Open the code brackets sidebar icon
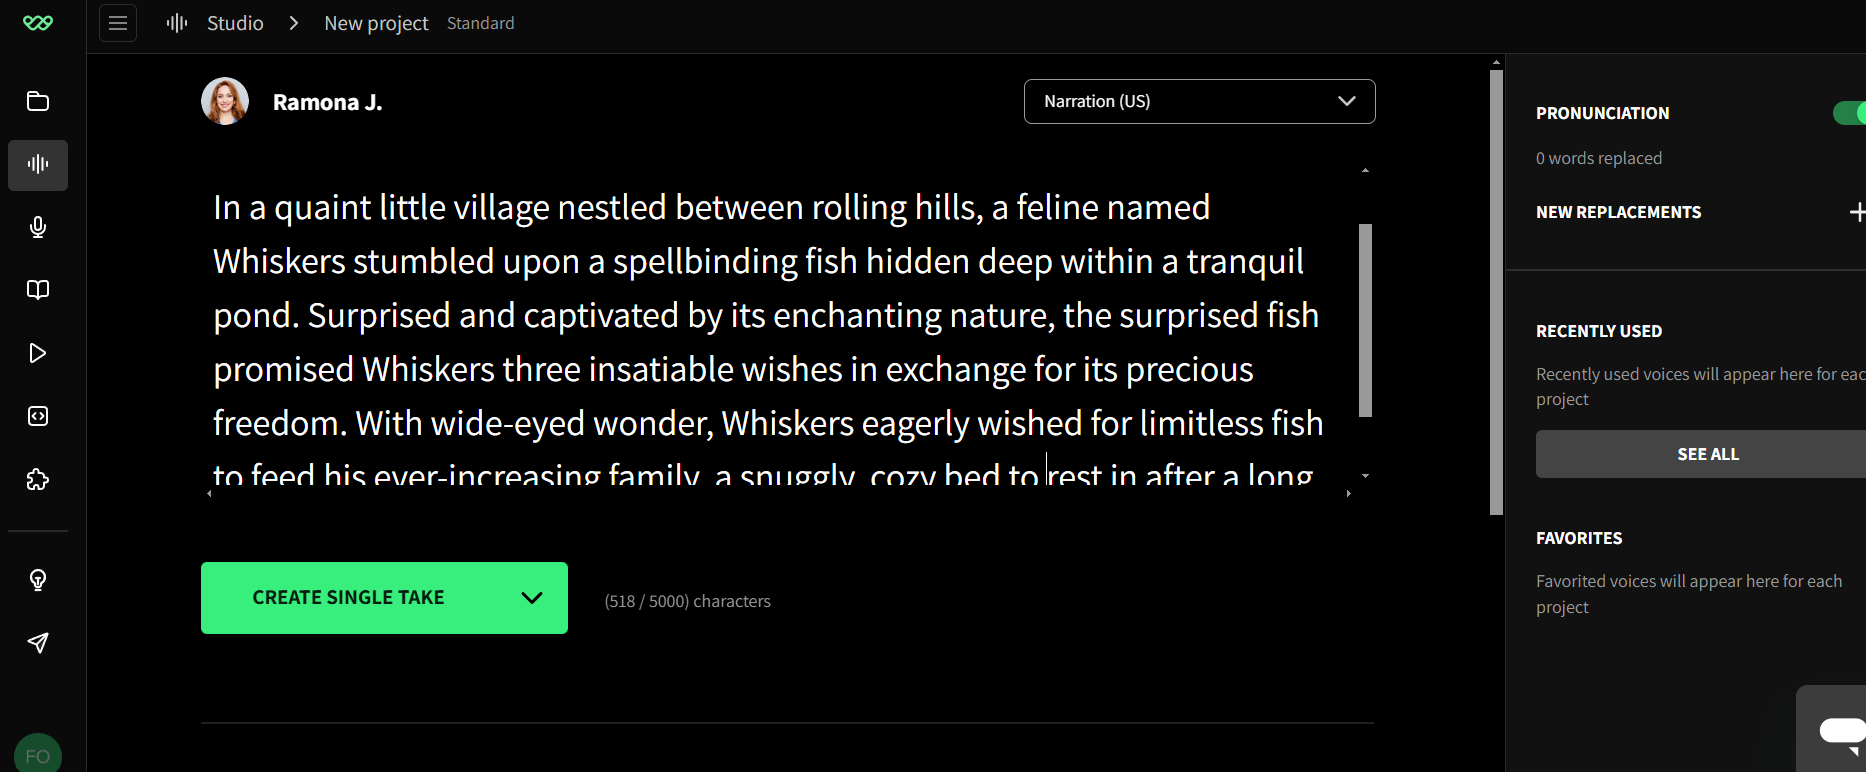The height and width of the screenshot is (772, 1866). coord(38,416)
